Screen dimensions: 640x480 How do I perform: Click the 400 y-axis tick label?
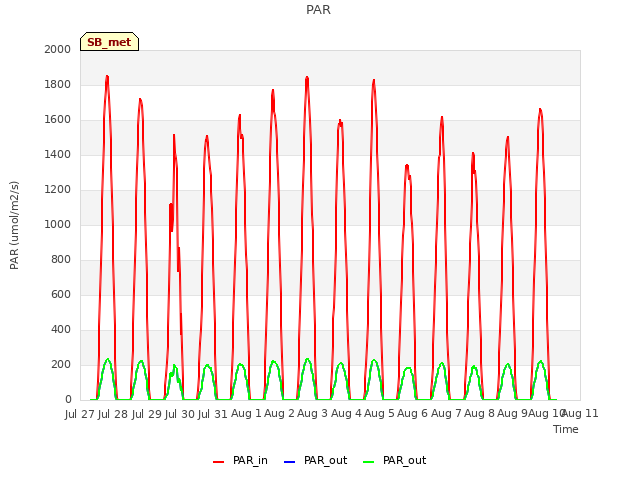[x=61, y=329]
